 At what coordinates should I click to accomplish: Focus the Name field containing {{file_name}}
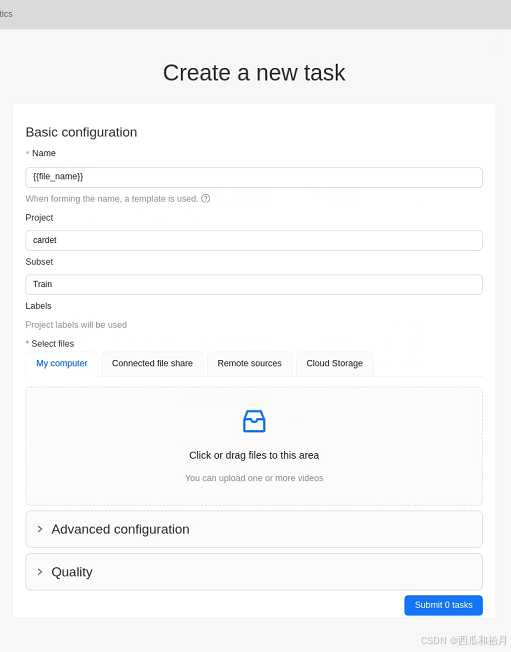click(x=254, y=177)
